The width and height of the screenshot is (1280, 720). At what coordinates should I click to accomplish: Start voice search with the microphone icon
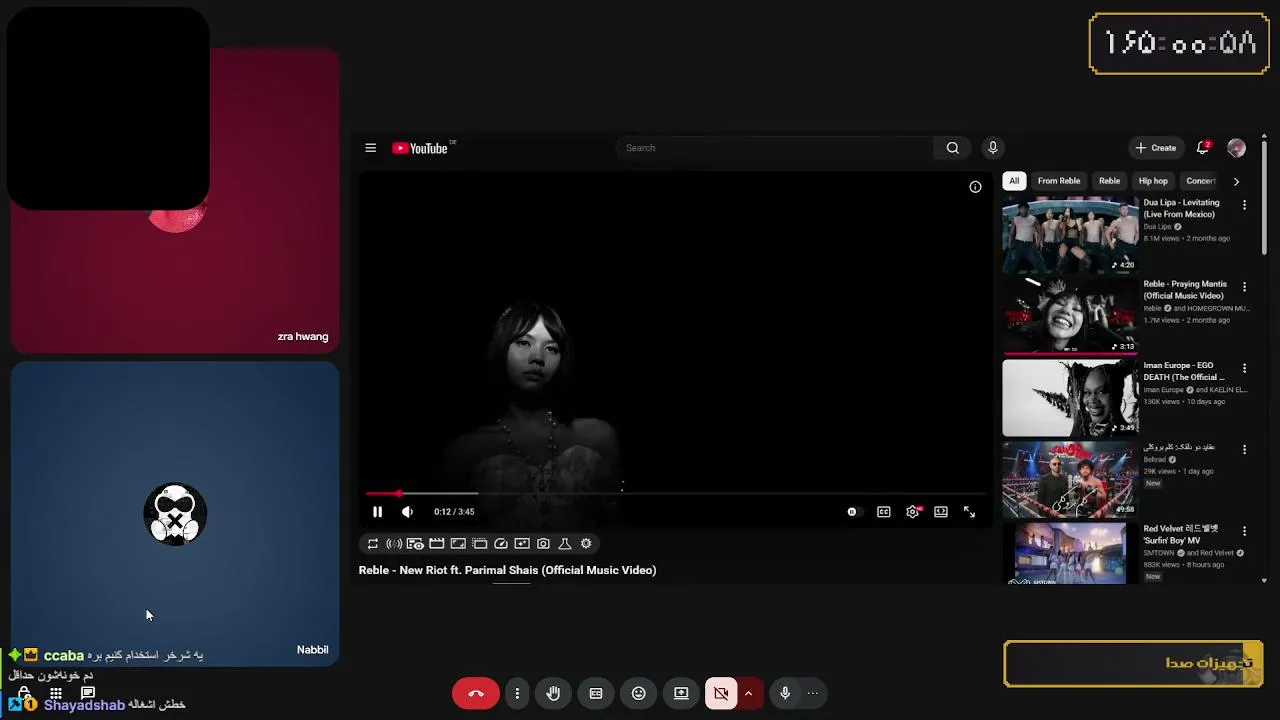(x=993, y=148)
